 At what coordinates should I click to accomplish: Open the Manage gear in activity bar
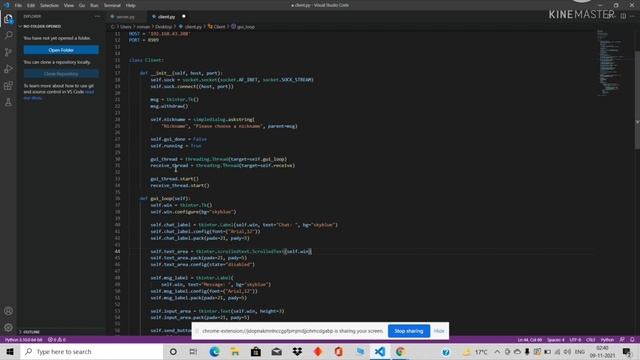pyautogui.click(x=8, y=327)
